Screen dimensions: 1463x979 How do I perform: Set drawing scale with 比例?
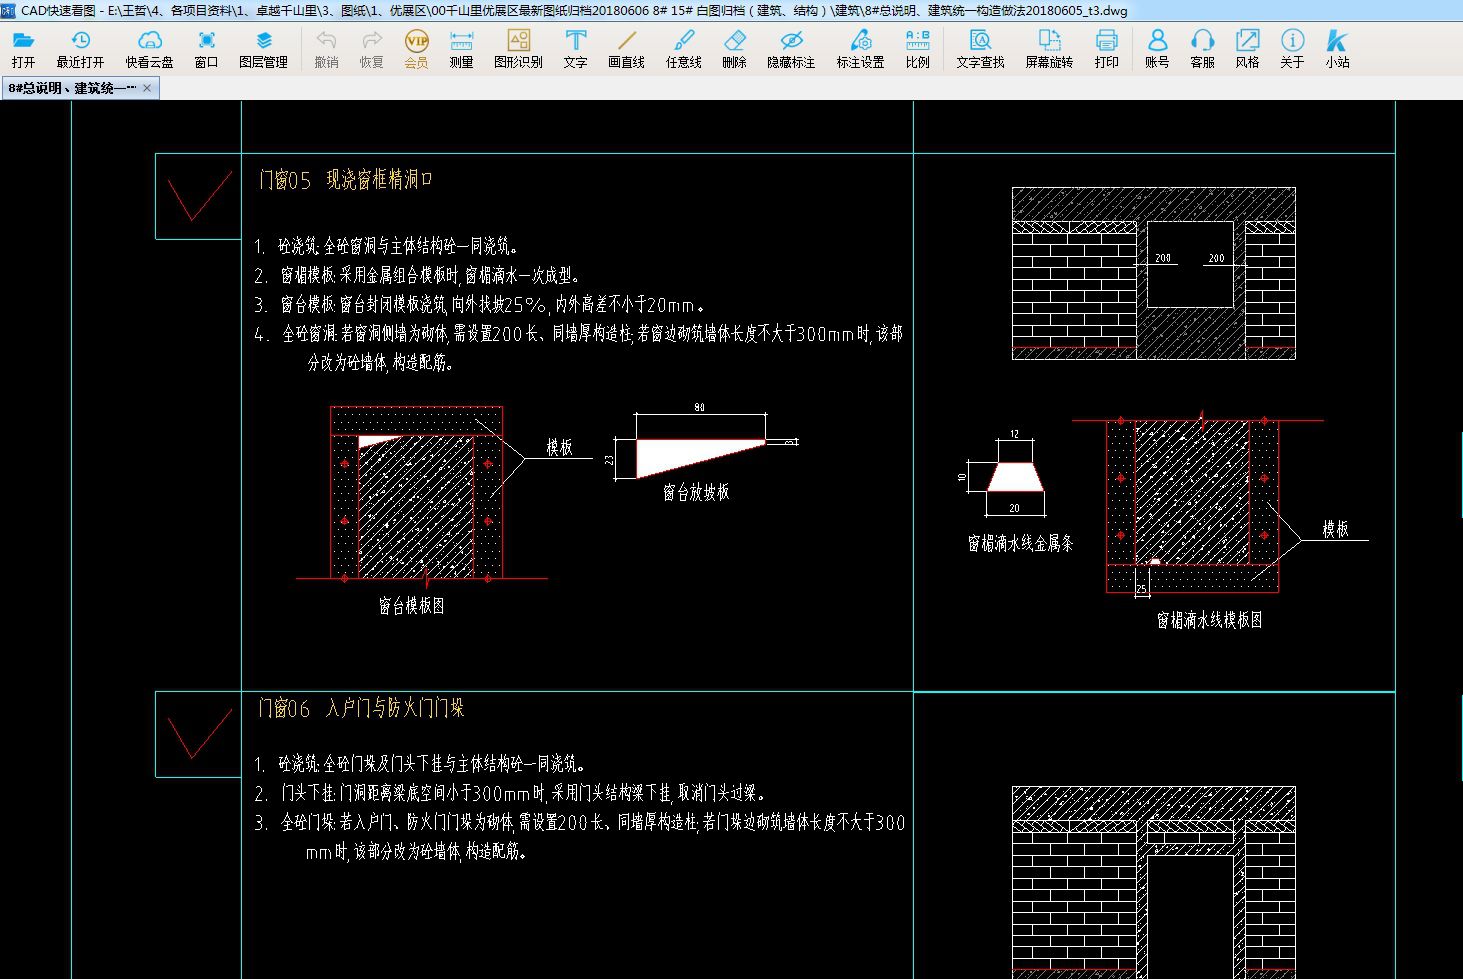click(917, 49)
